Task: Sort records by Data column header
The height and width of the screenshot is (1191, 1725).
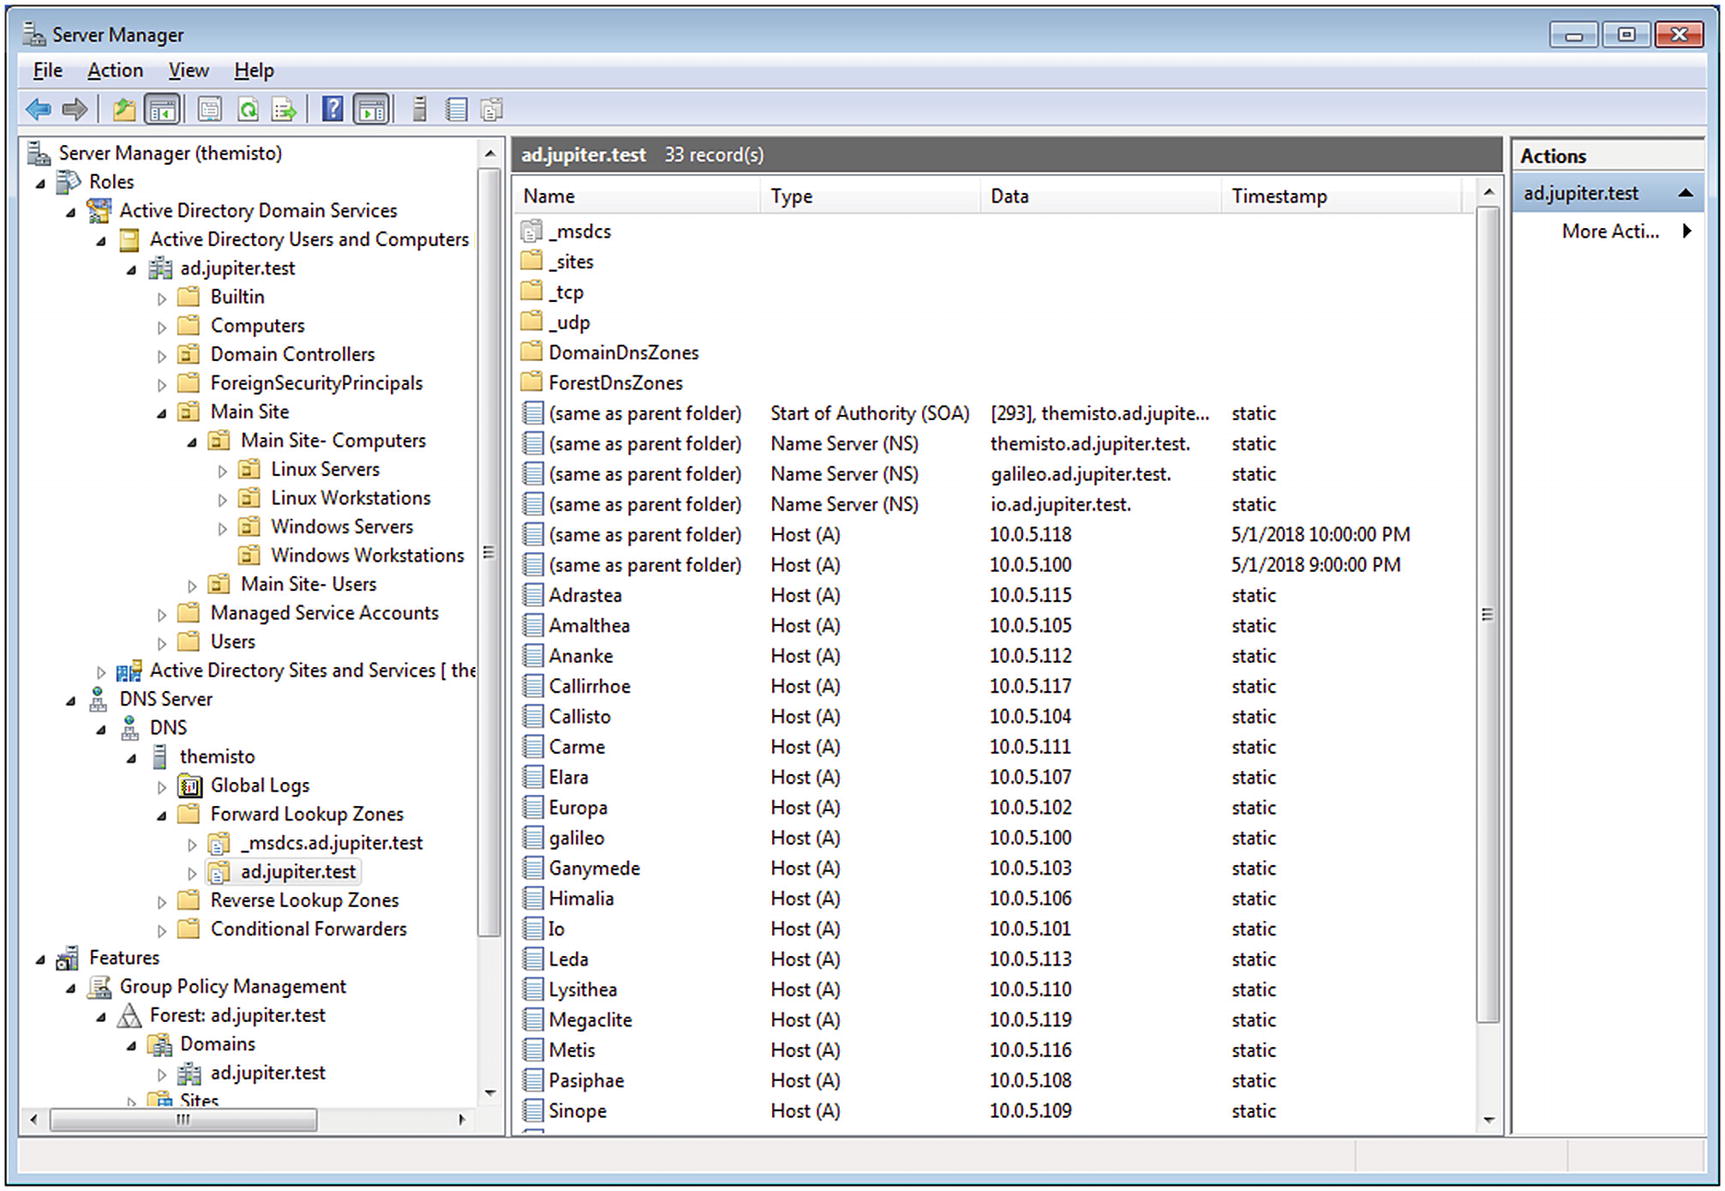Action: coord(1101,196)
